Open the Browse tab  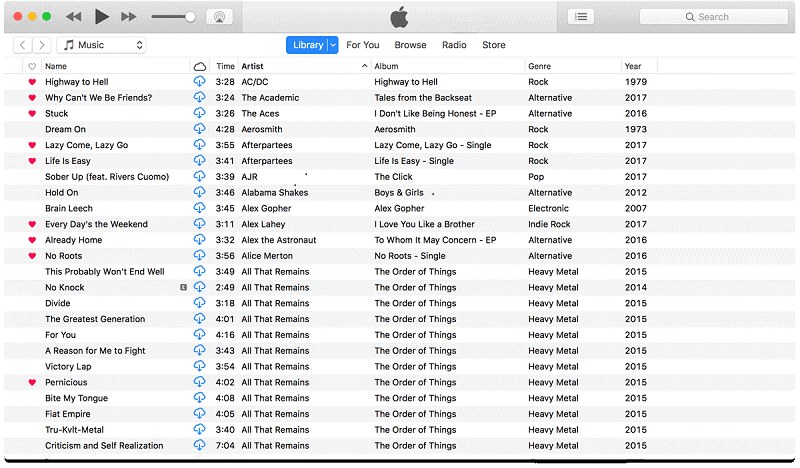(x=410, y=45)
